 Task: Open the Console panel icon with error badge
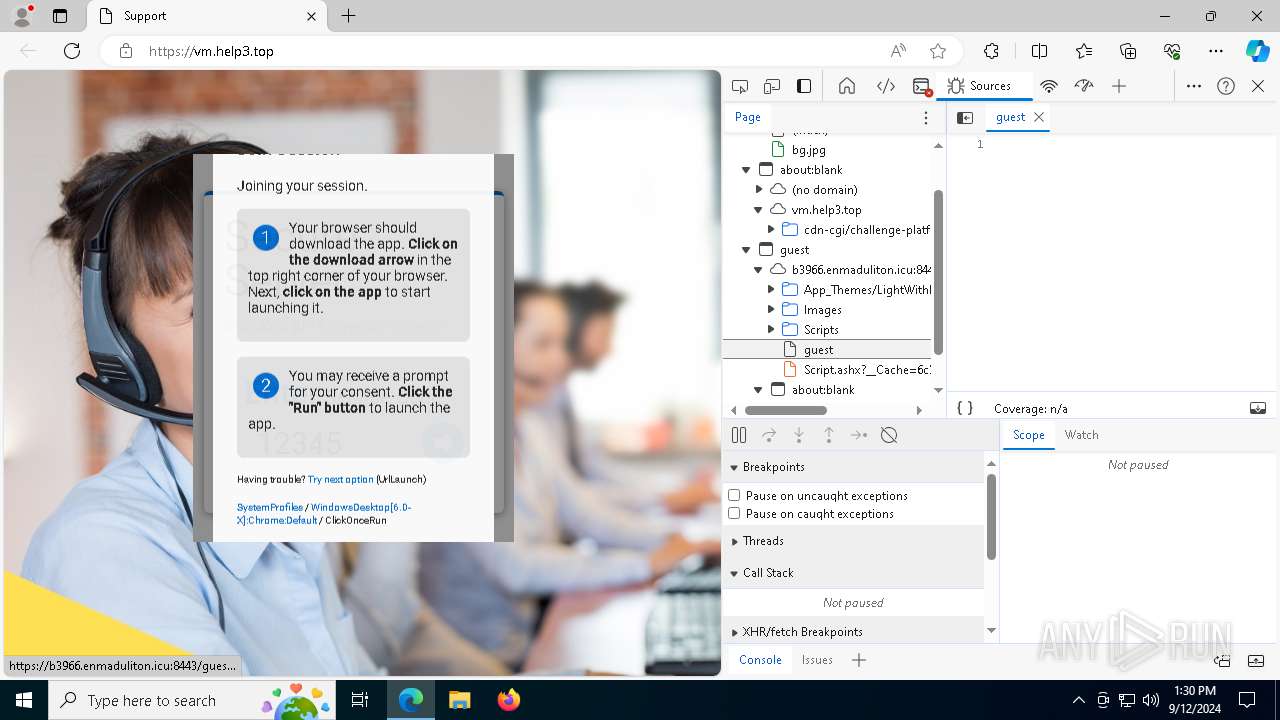(x=922, y=86)
